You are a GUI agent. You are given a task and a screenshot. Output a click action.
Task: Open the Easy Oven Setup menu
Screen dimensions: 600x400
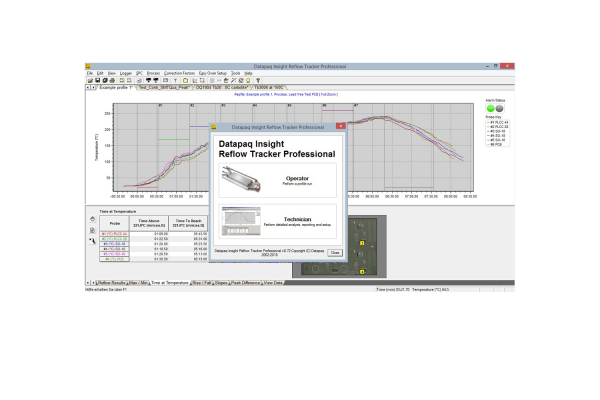pyautogui.click(x=212, y=73)
